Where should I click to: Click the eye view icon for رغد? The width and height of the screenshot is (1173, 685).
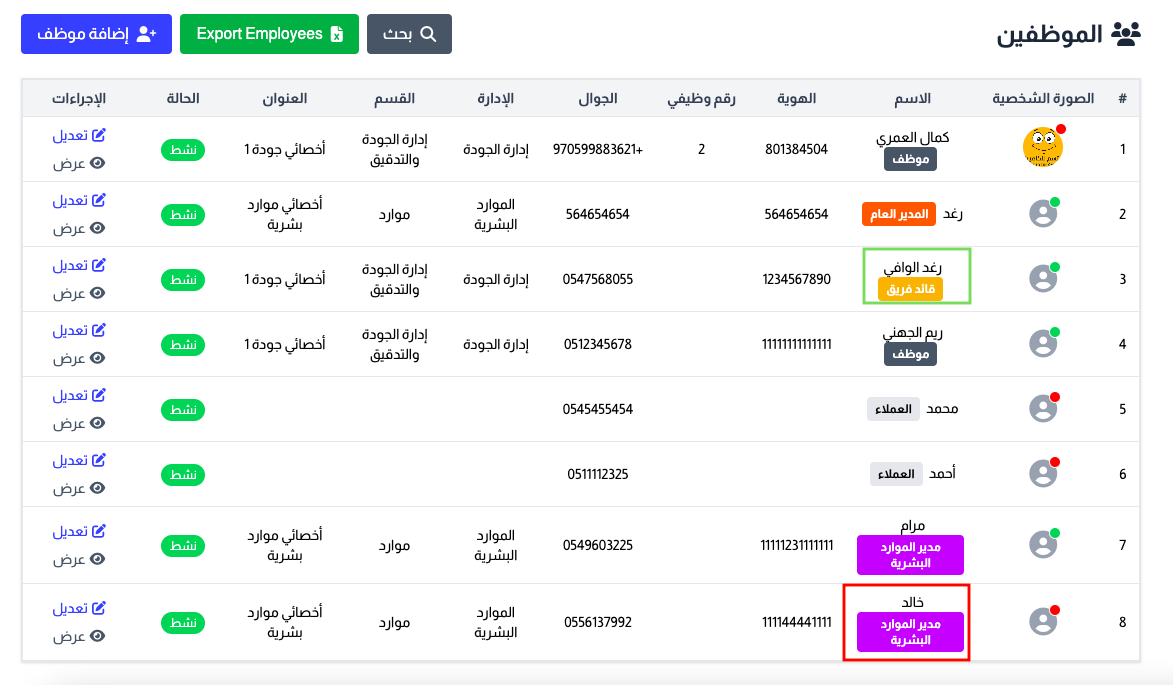pos(98,228)
